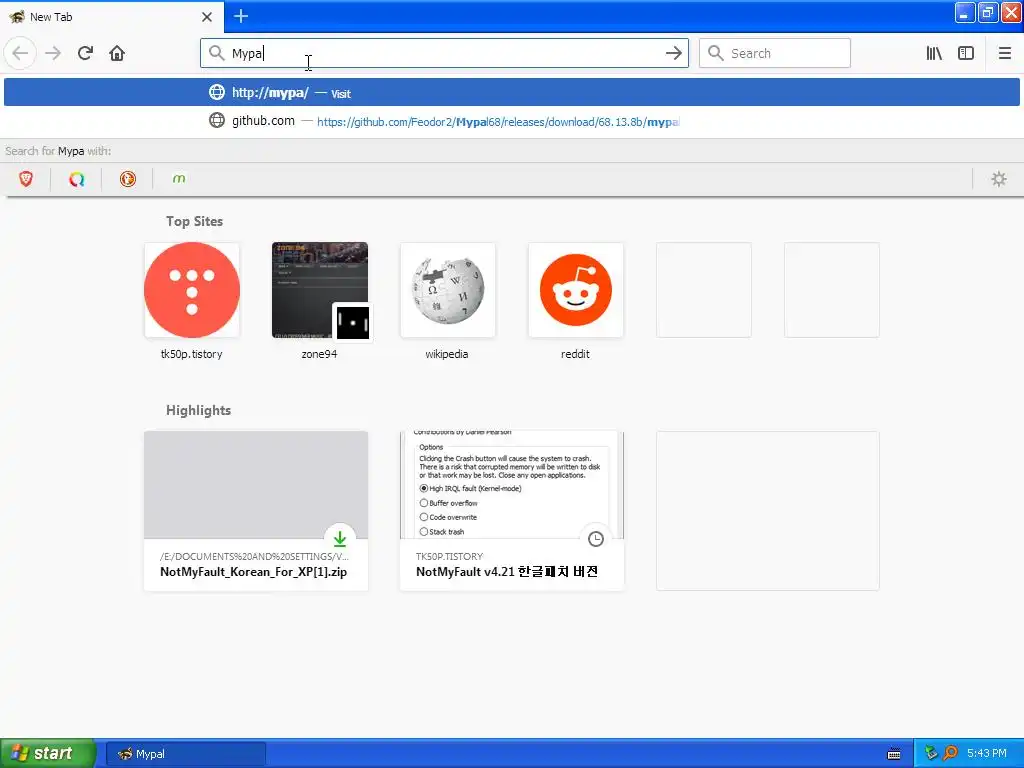The height and width of the screenshot is (768, 1024).
Task: Select the Mypal taskbar button
Action: click(186, 754)
